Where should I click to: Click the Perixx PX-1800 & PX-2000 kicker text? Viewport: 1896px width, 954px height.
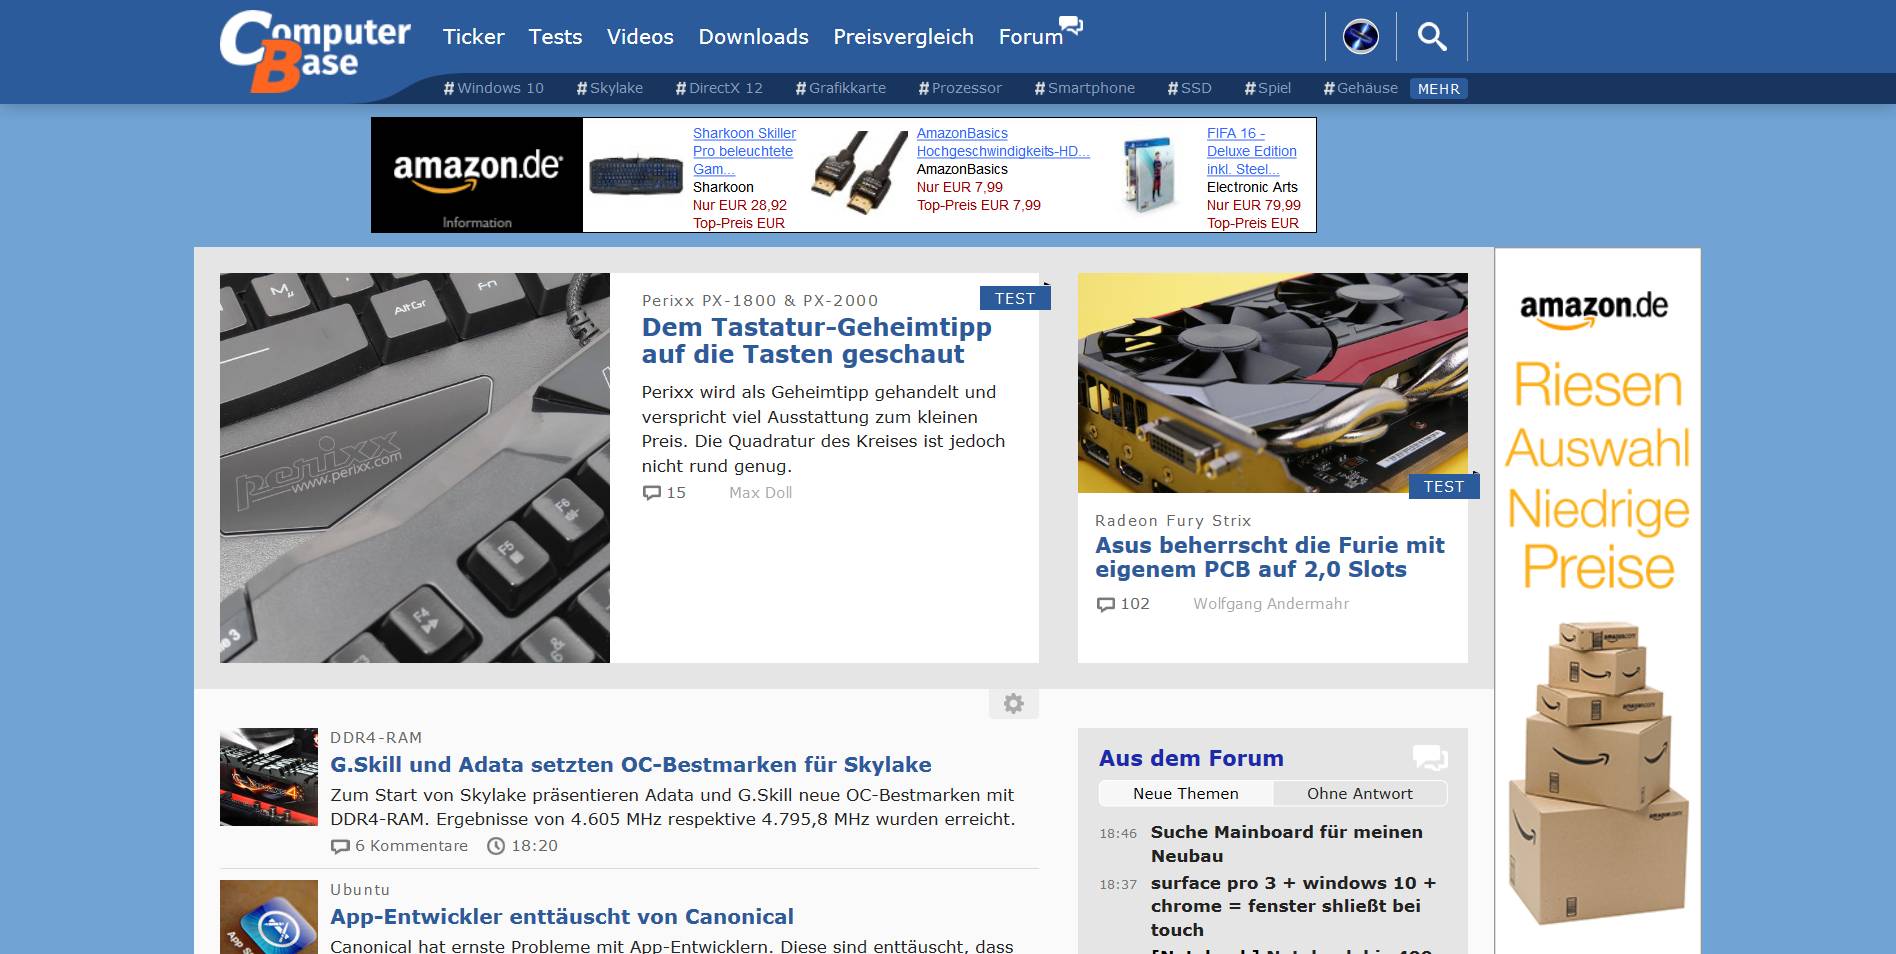[760, 301]
